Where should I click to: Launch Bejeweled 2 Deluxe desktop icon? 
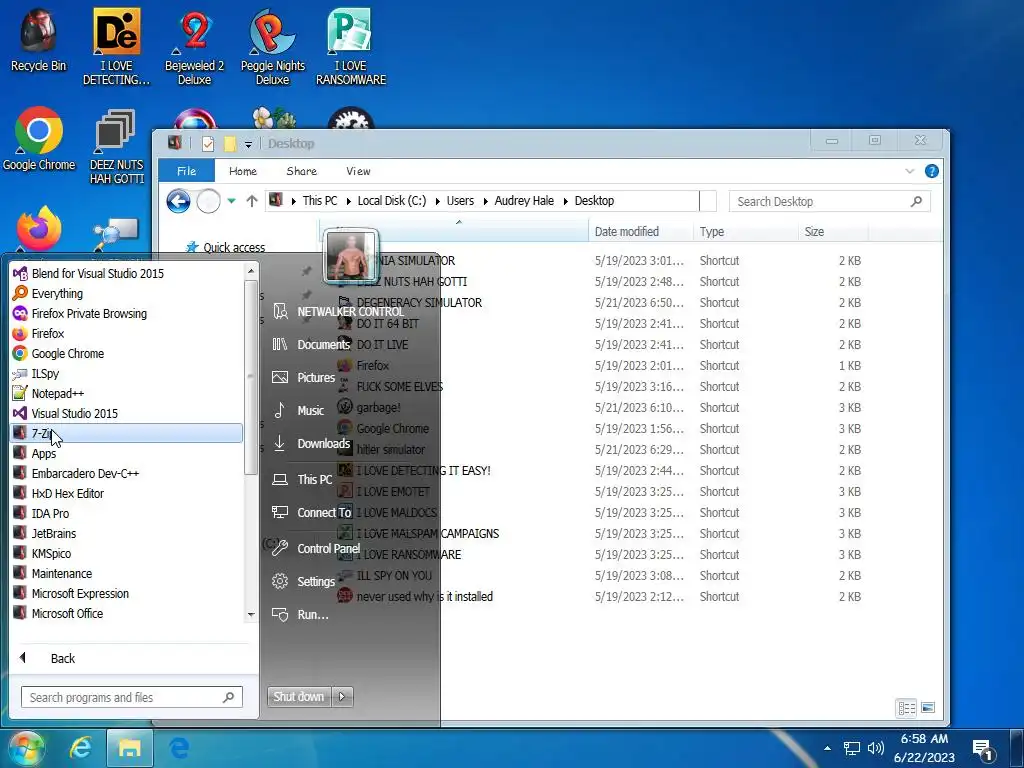[x=194, y=46]
